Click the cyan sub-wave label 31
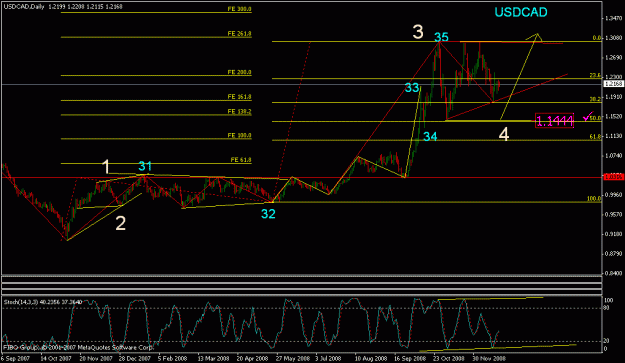The width and height of the screenshot is (625, 363). click(145, 166)
